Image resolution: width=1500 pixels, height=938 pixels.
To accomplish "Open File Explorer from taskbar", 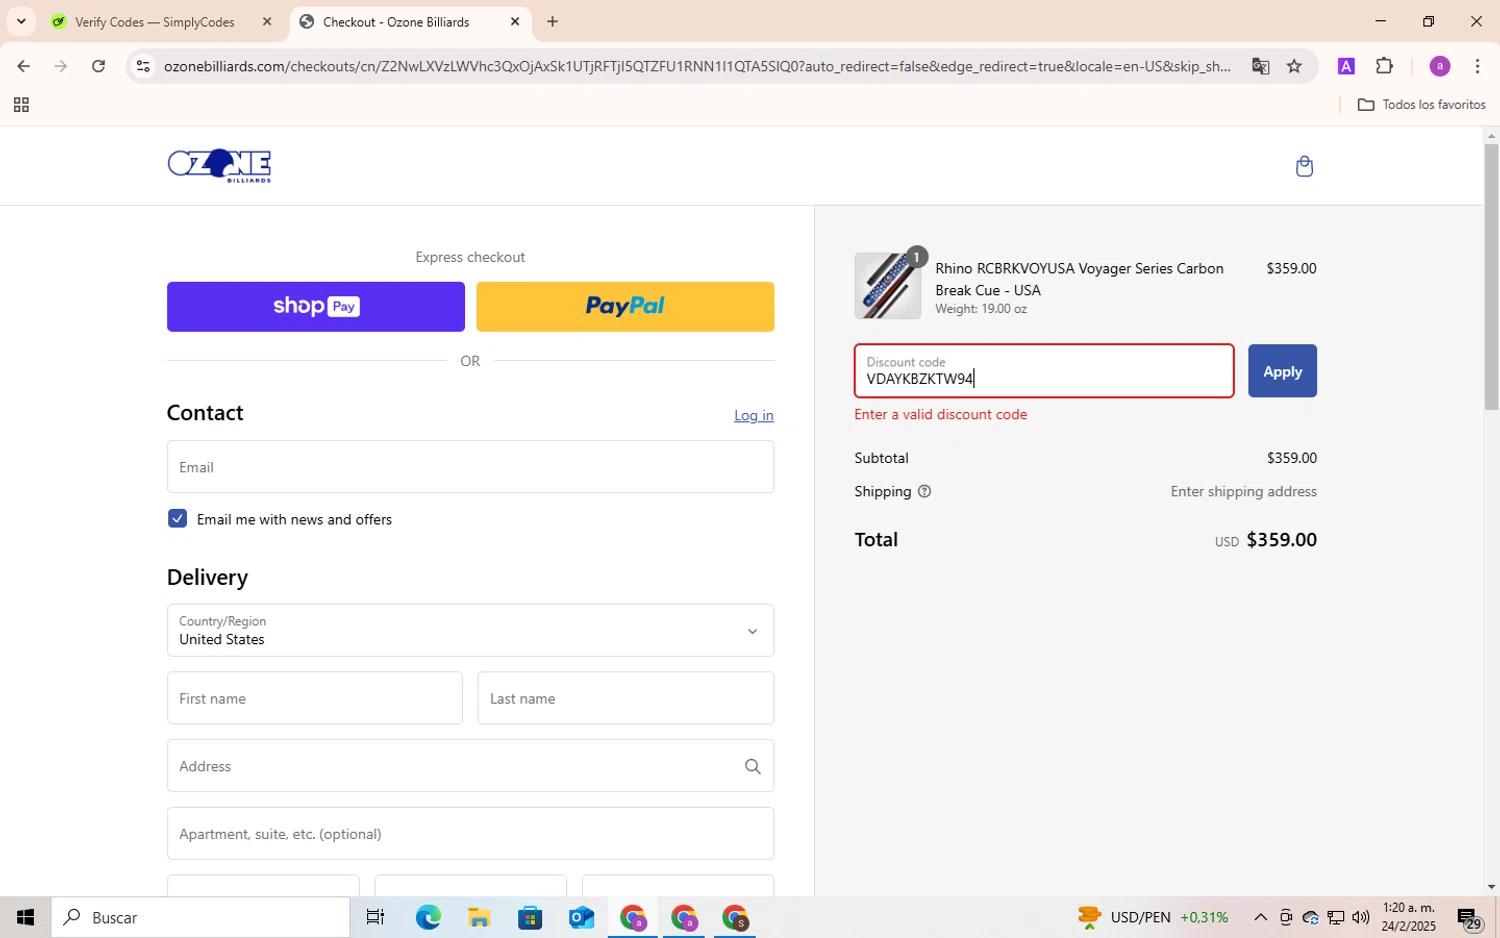I will tap(479, 917).
